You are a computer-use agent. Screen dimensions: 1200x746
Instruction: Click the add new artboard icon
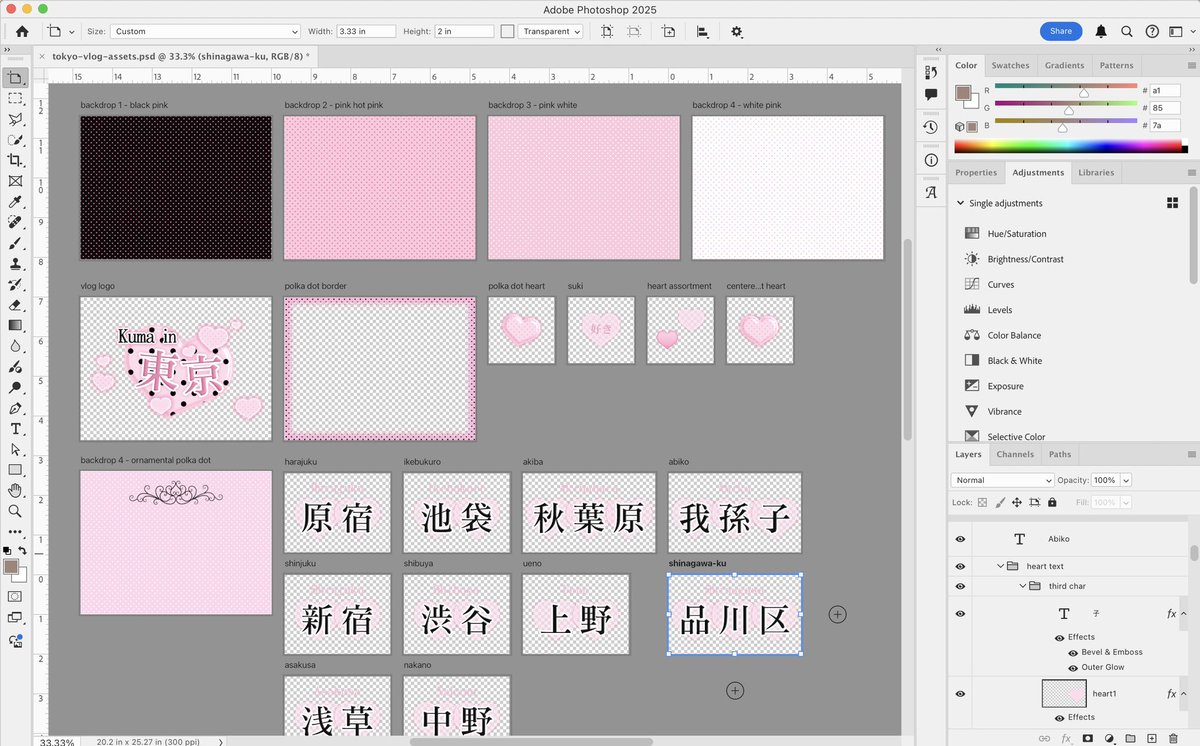668,31
